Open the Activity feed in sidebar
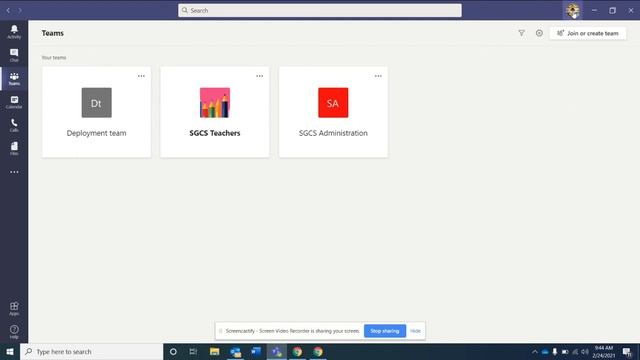The height and width of the screenshot is (360, 640). pyautogui.click(x=14, y=31)
